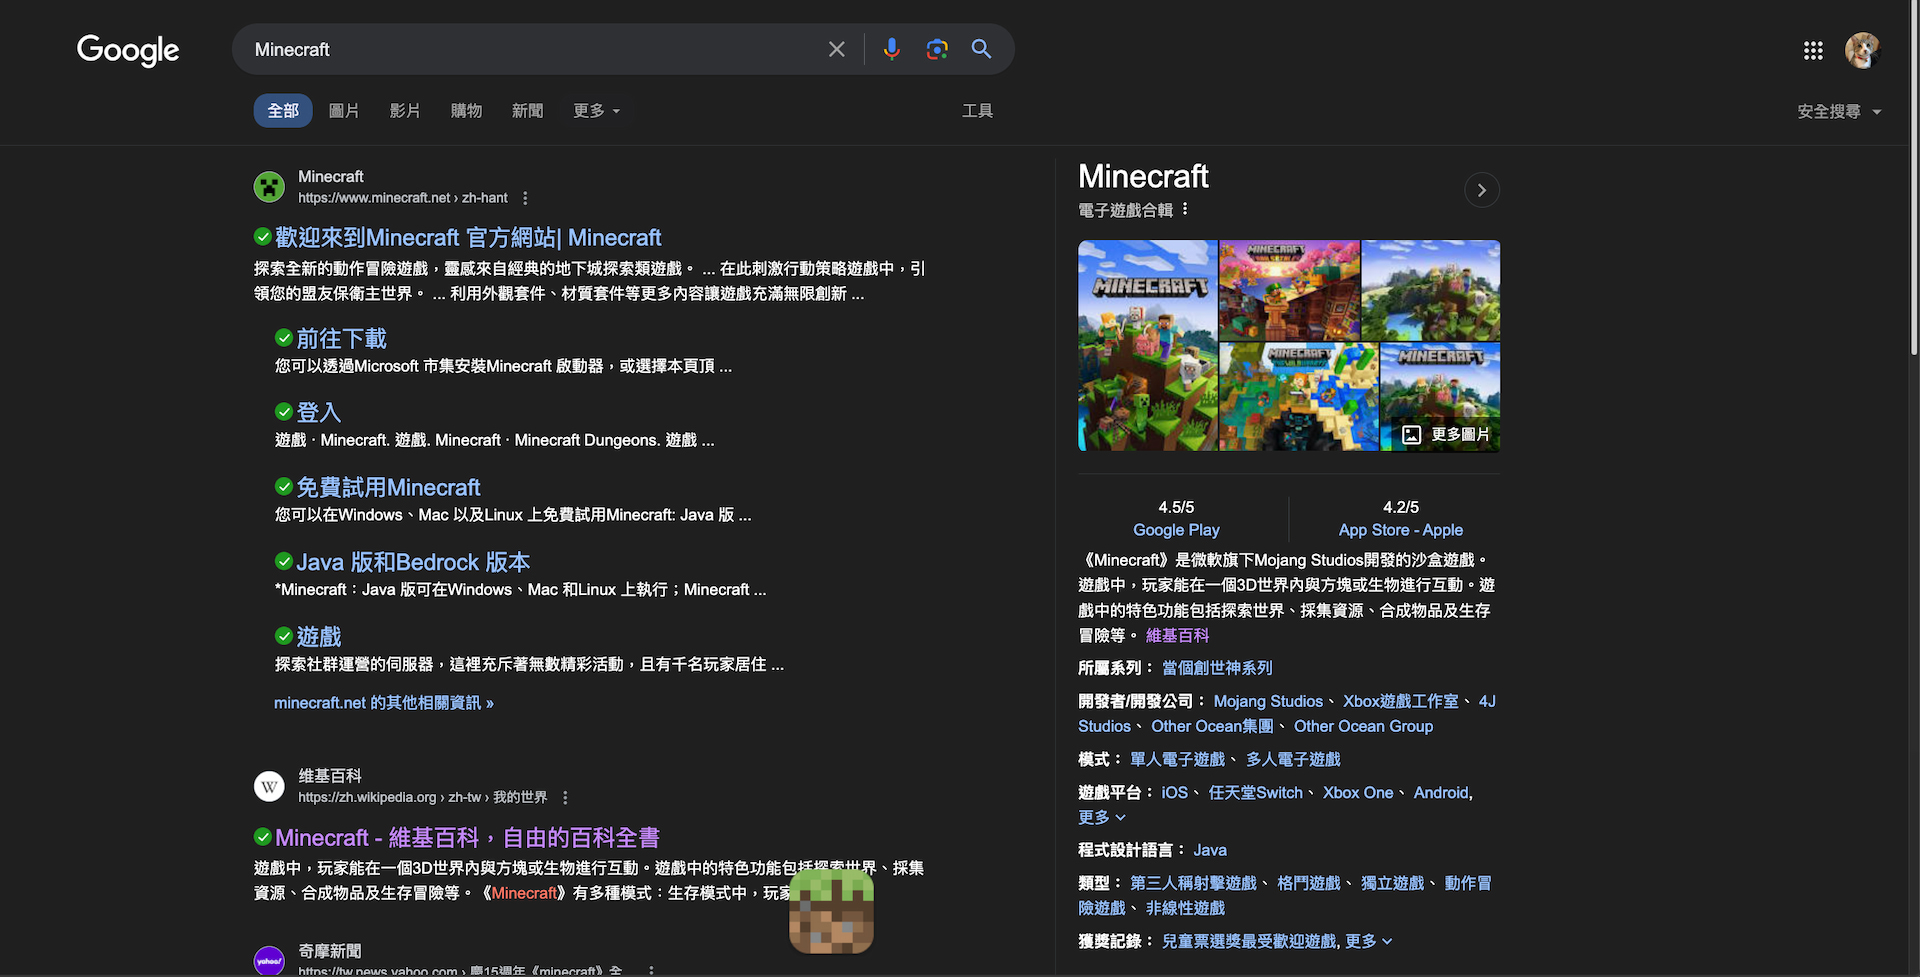Click the Minecraft creeper site favicon
Screen dimensions: 1920x977
pyautogui.click(x=269, y=187)
